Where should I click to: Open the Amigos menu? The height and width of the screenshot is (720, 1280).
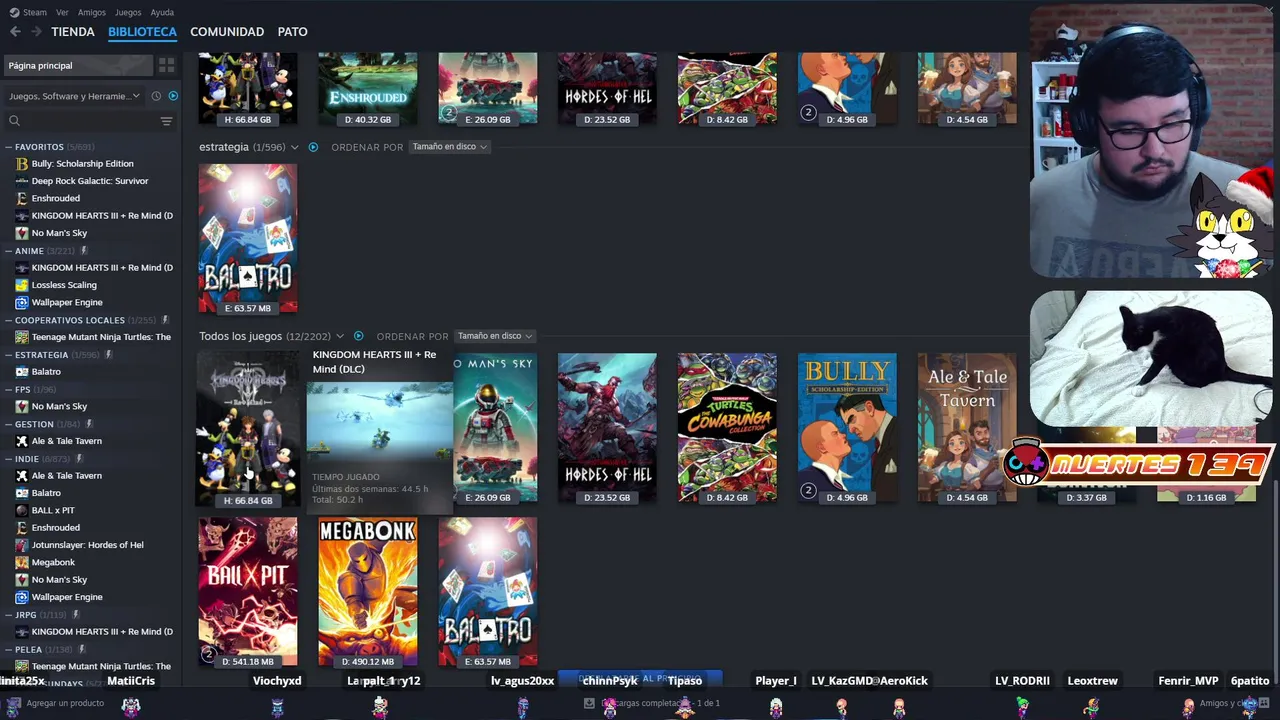pos(92,12)
